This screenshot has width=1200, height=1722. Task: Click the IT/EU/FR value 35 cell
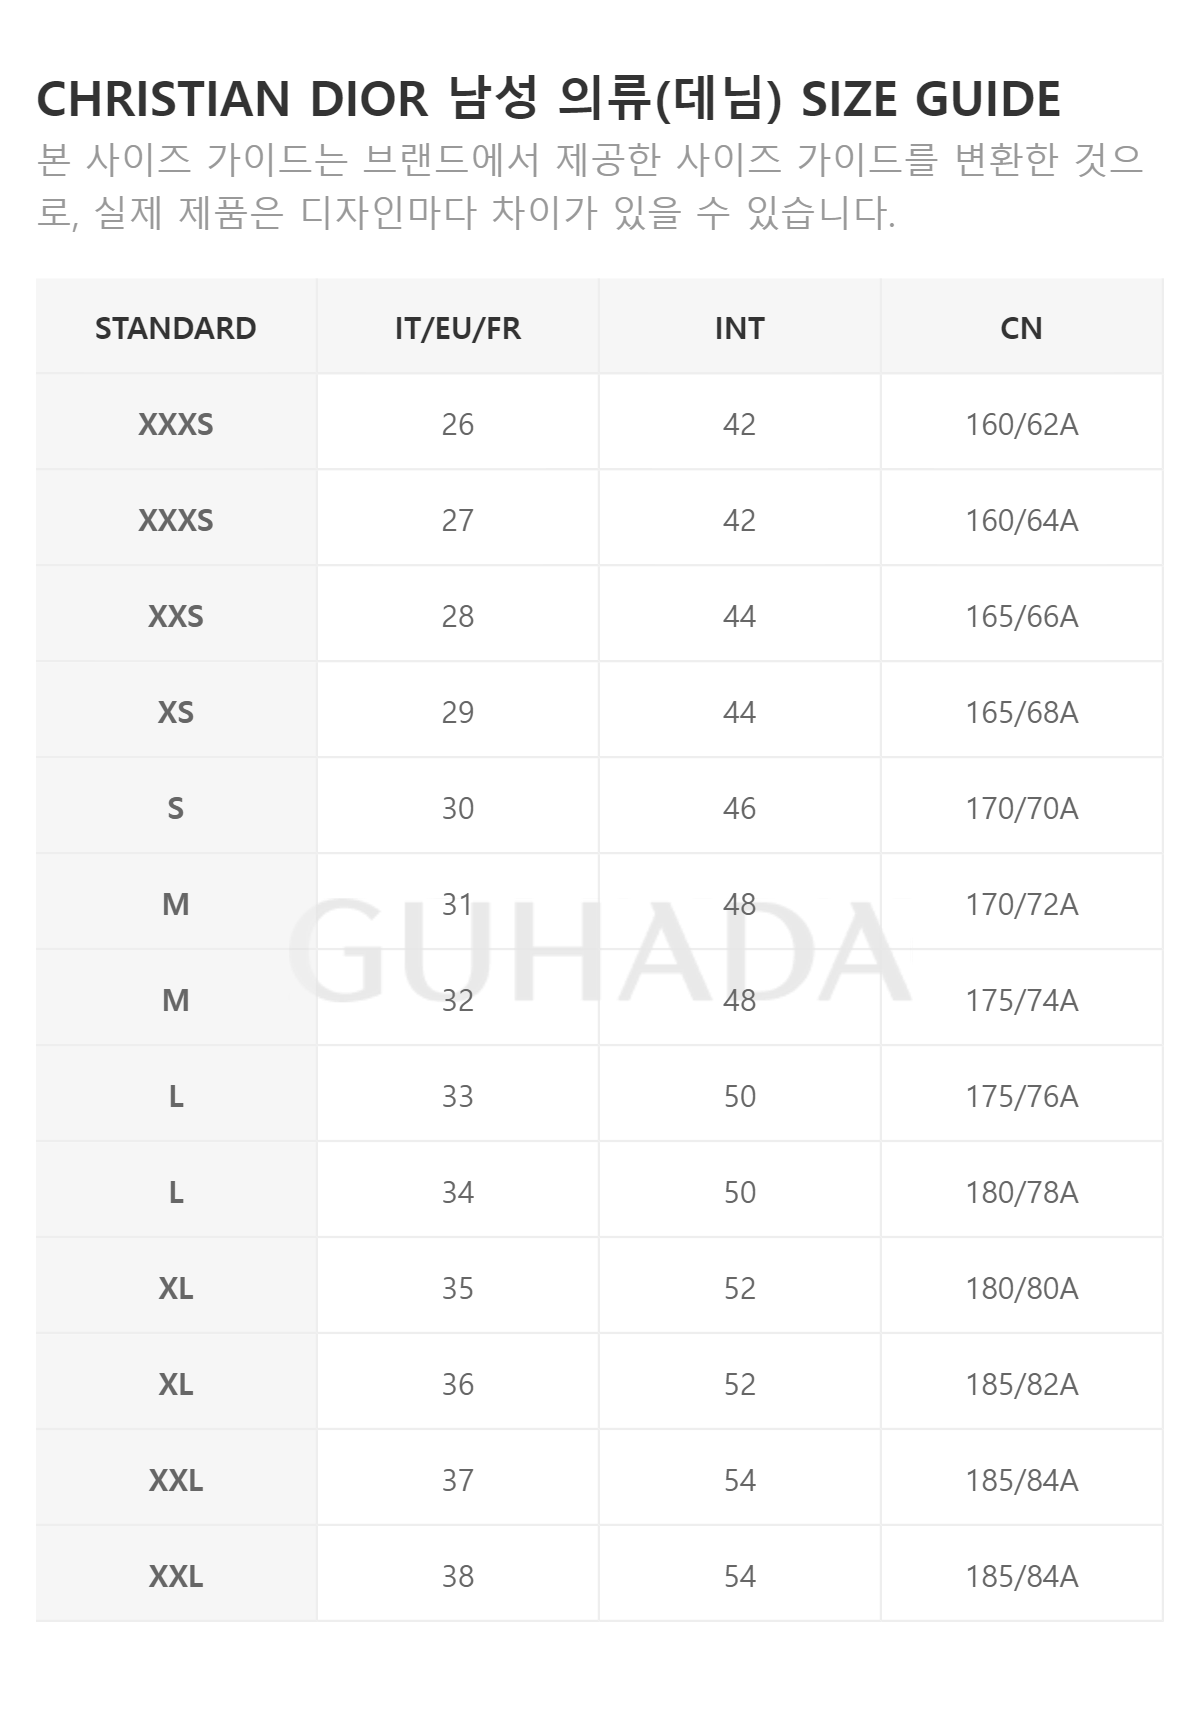(x=458, y=1287)
